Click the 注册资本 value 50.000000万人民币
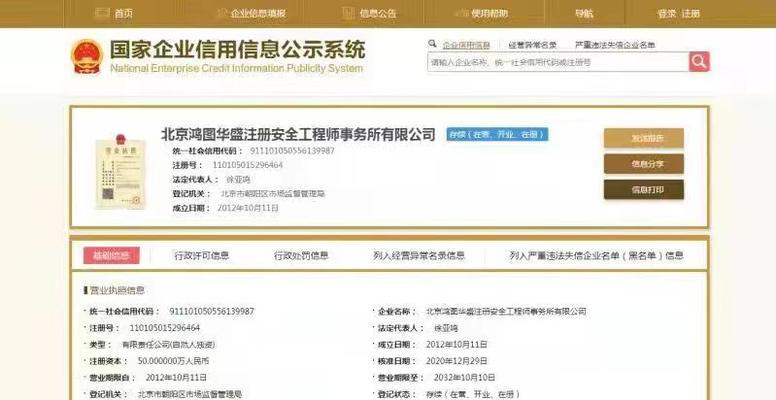776x400 pixels. (173, 361)
